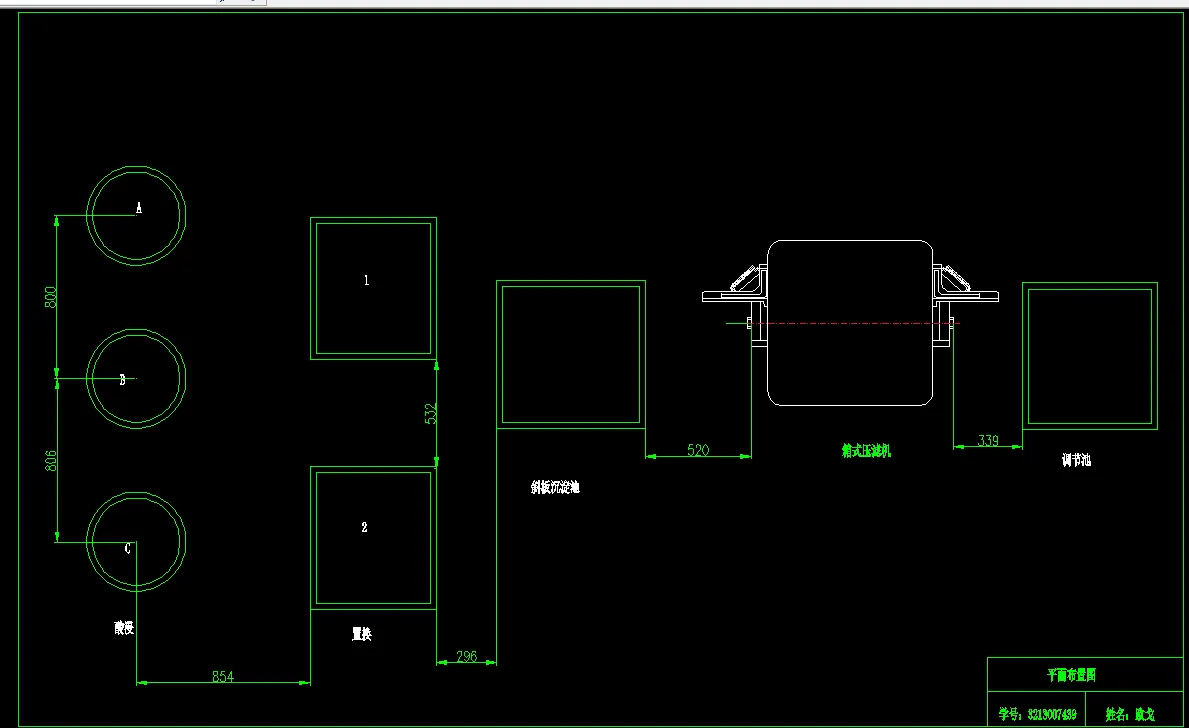Click the 学号 student number cell
This screenshot has width=1189, height=728.
coord(1037,714)
